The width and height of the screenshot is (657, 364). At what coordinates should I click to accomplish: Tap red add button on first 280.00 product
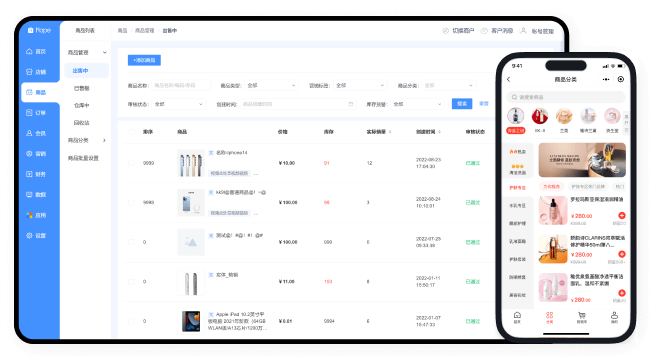click(622, 215)
